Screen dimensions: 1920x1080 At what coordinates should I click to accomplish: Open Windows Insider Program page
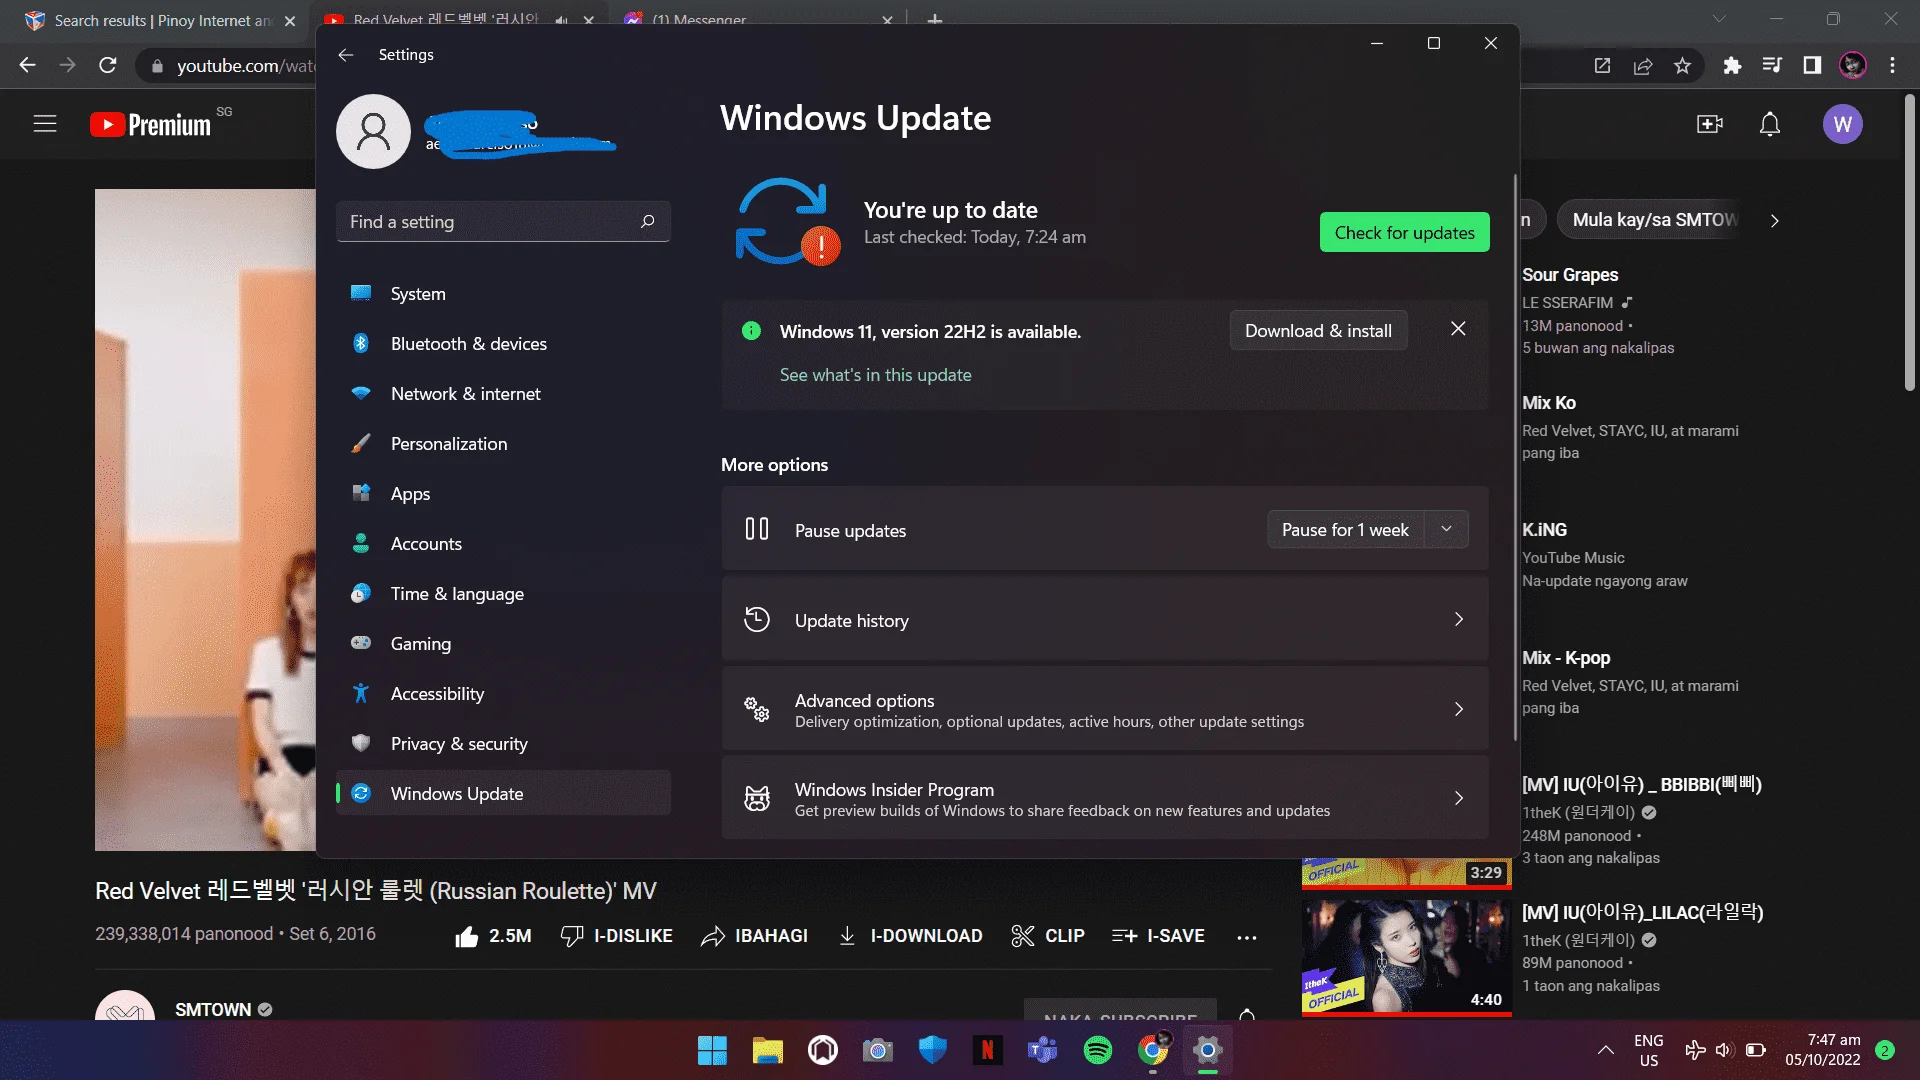click(x=1104, y=799)
